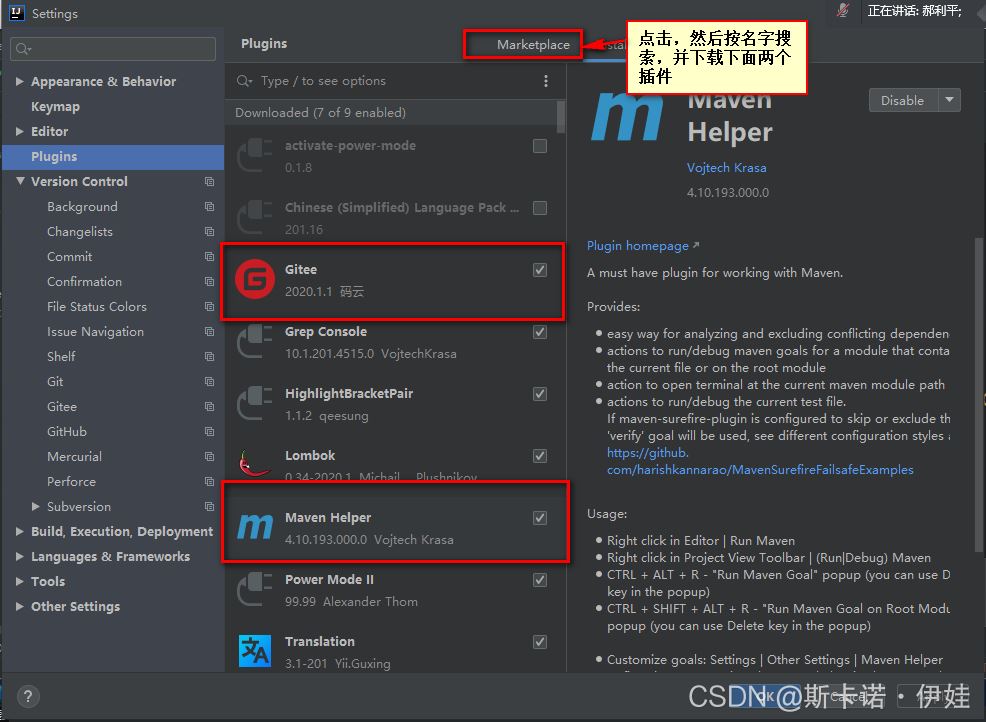
Task: Click the copy icon next to Subversion
Action: (209, 507)
